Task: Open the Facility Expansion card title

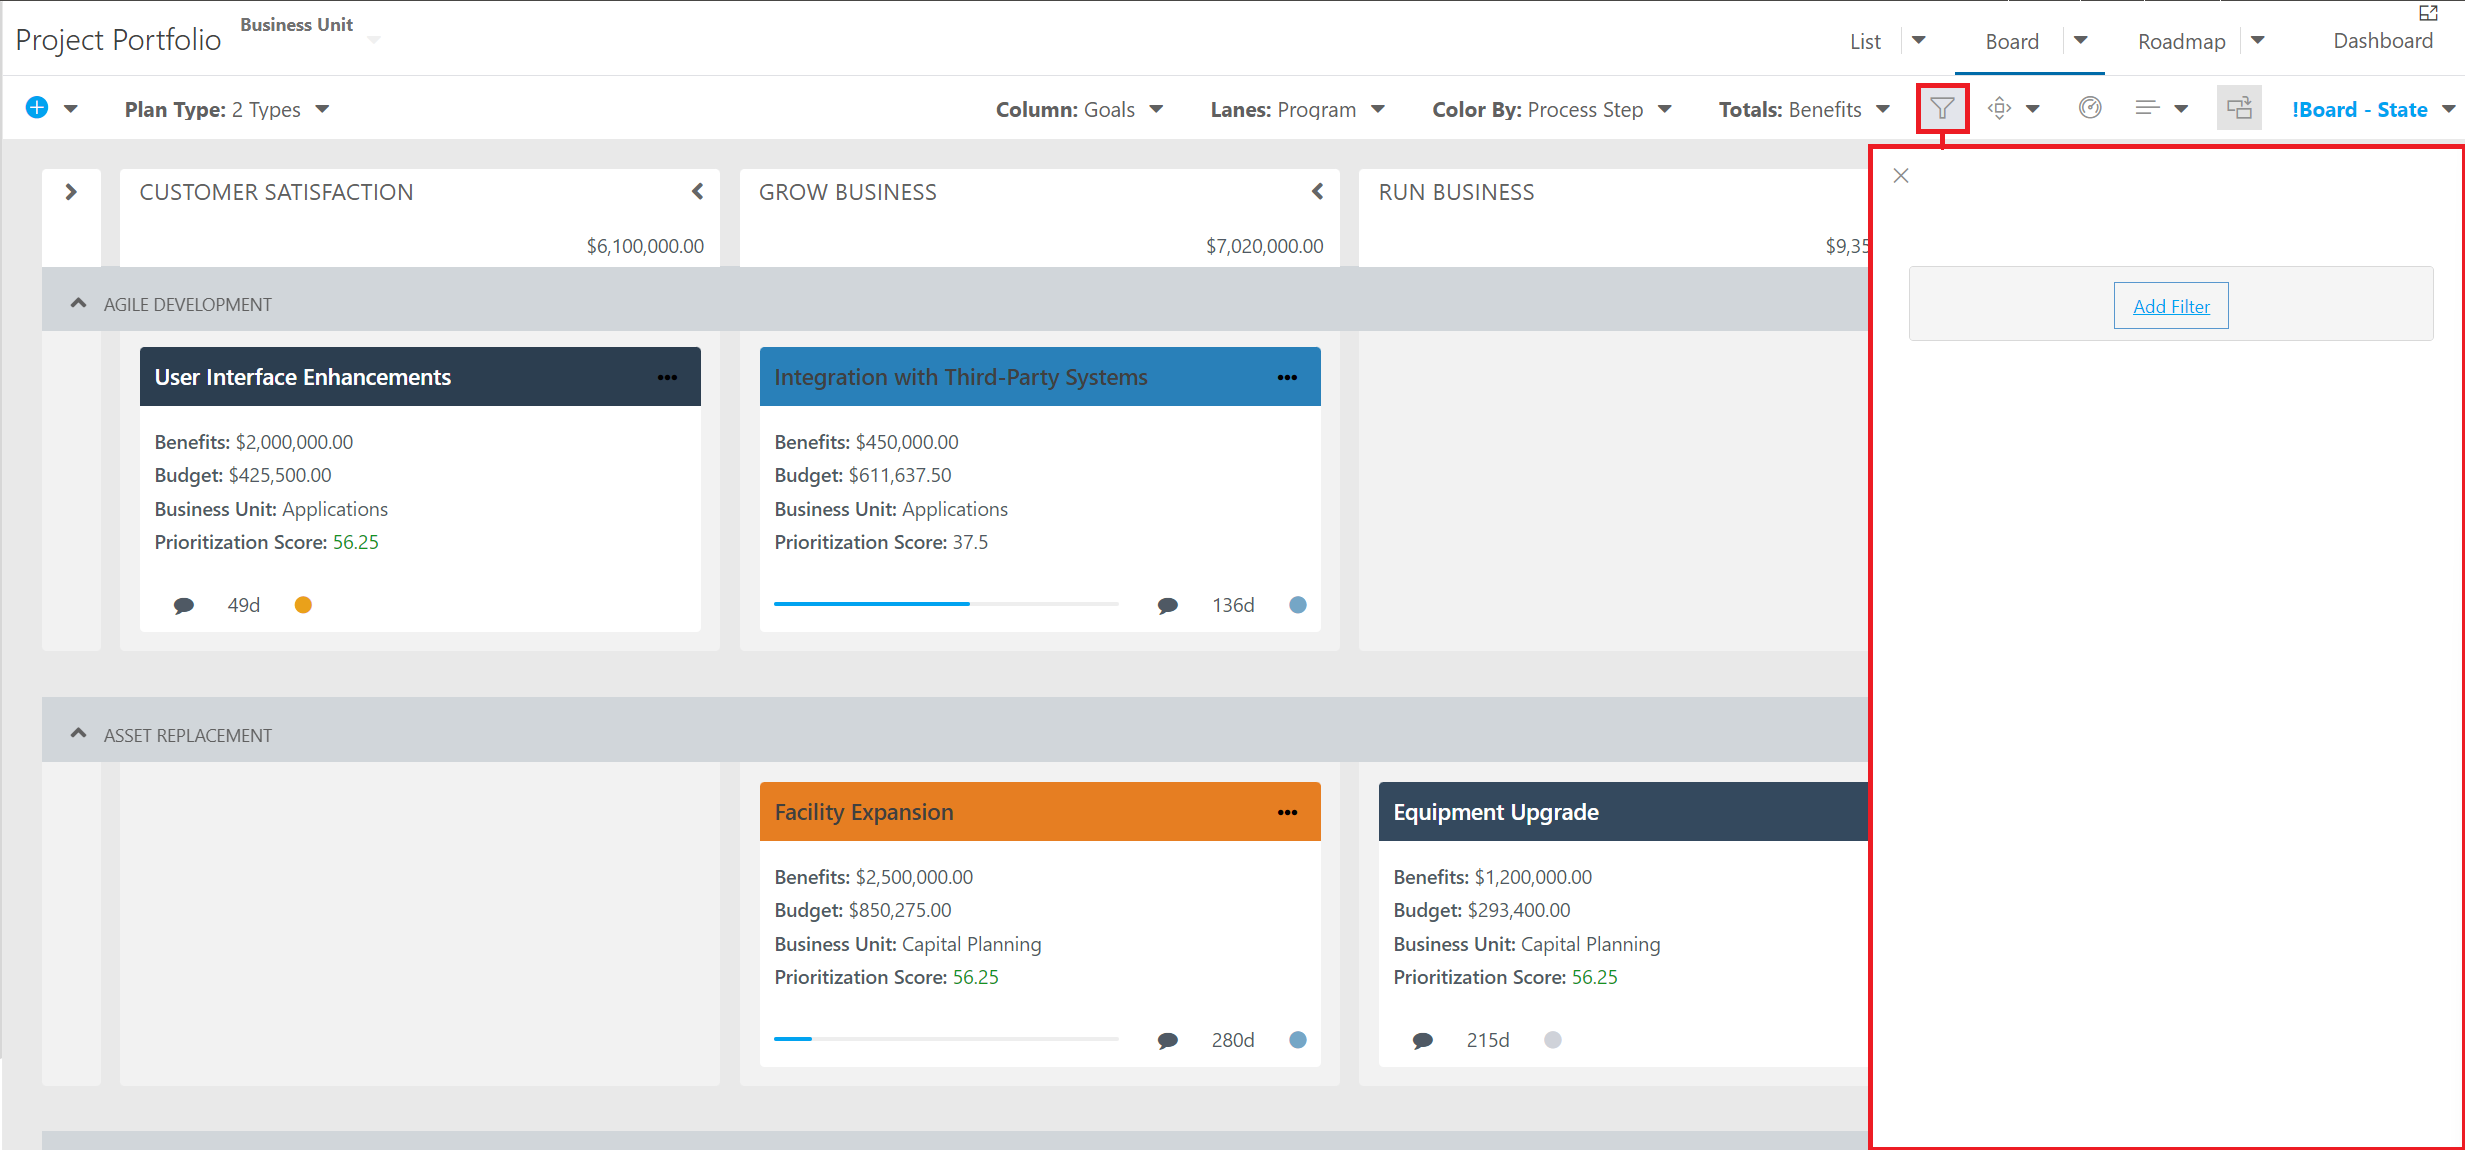Action: pos(864,812)
